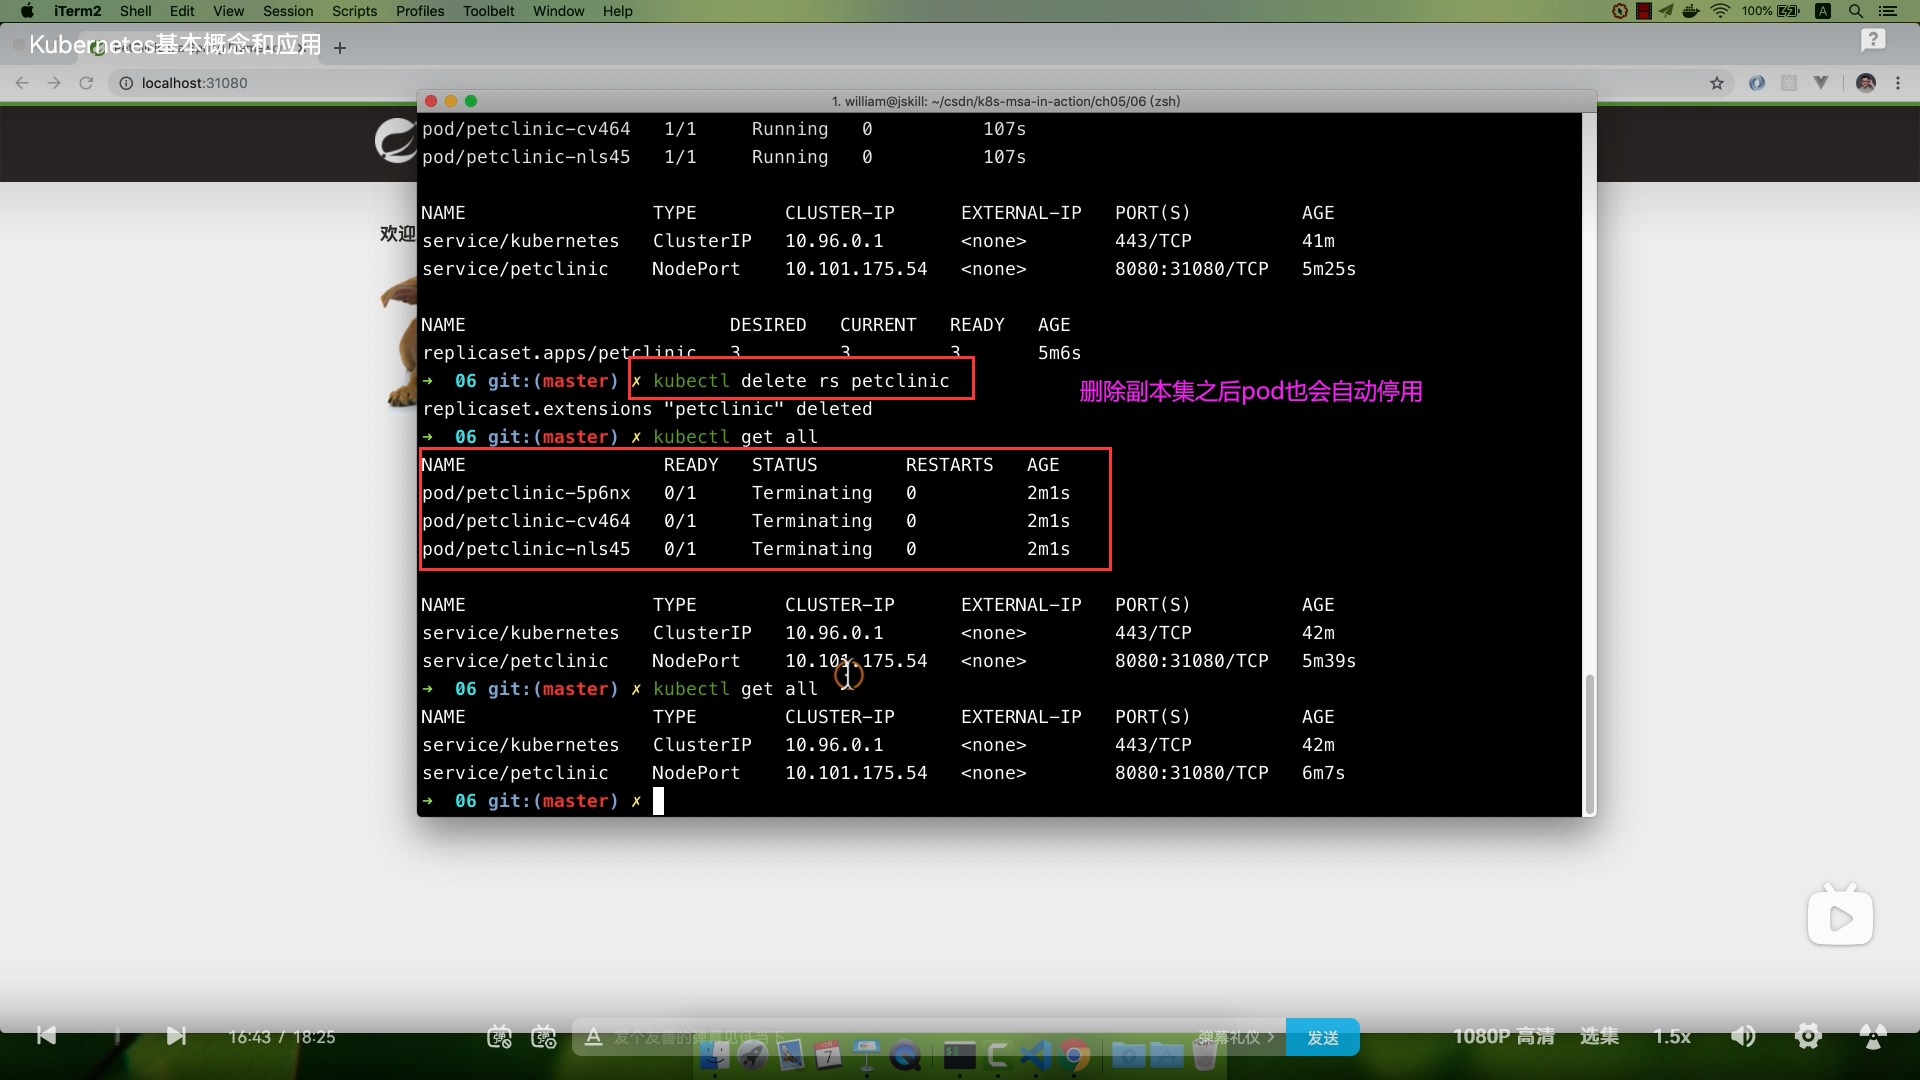Open the iTerm2 application menu

(x=77, y=11)
